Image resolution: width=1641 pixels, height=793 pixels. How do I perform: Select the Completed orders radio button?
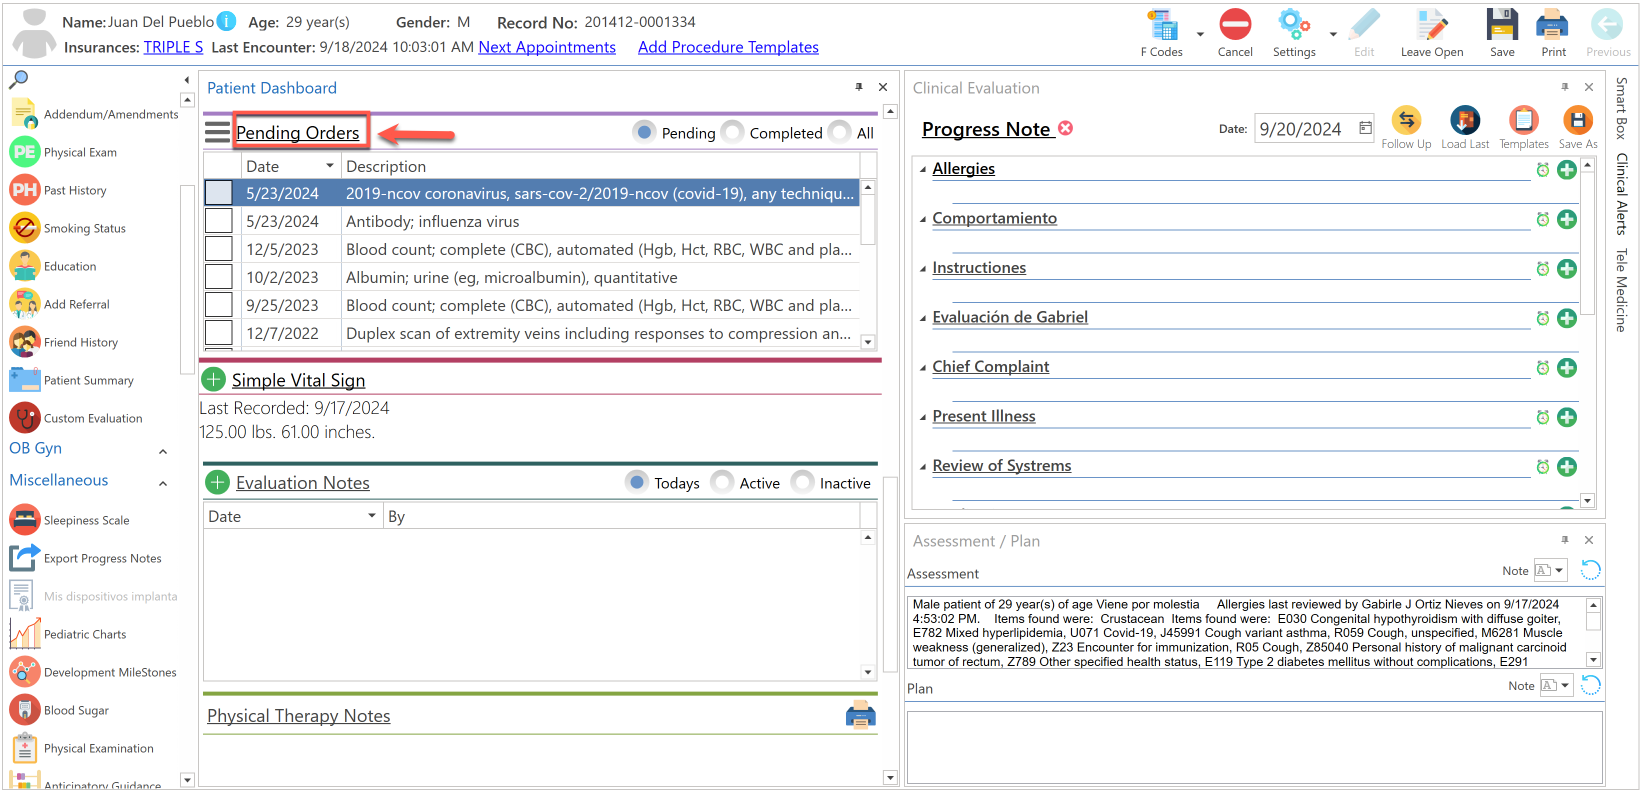[733, 132]
